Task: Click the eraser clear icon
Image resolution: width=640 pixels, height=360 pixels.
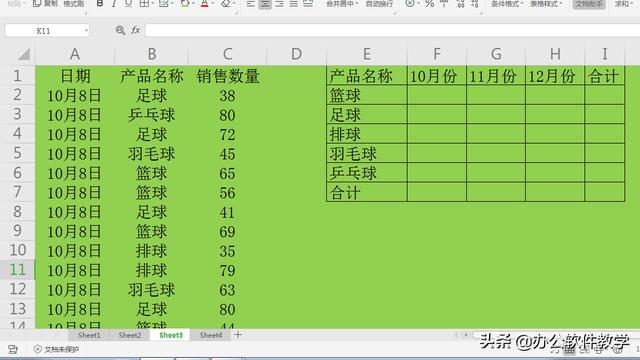Action: (x=225, y=4)
